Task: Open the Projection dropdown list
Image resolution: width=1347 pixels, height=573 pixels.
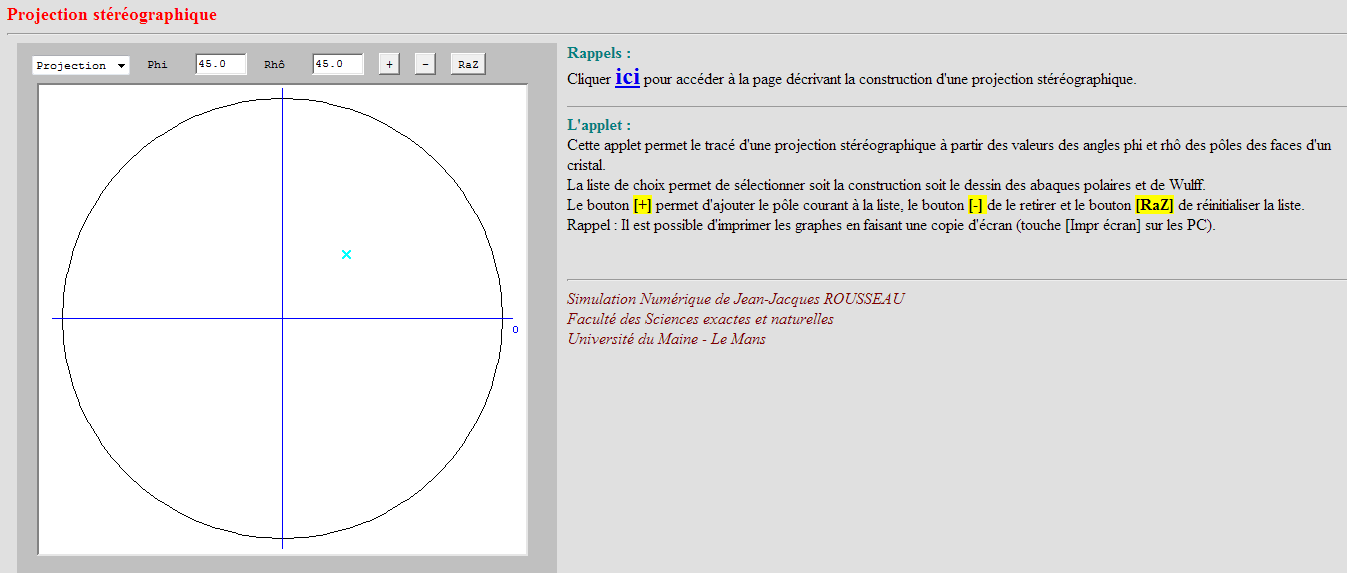Action: 81,65
